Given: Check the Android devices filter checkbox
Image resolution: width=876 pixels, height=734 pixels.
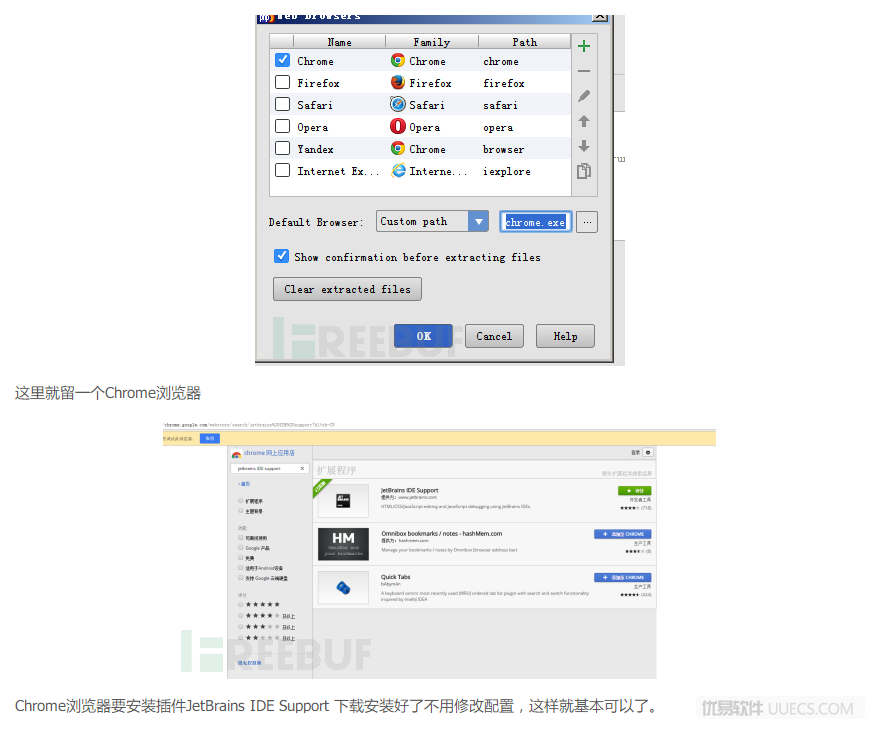Looking at the screenshot, I should click(x=241, y=568).
